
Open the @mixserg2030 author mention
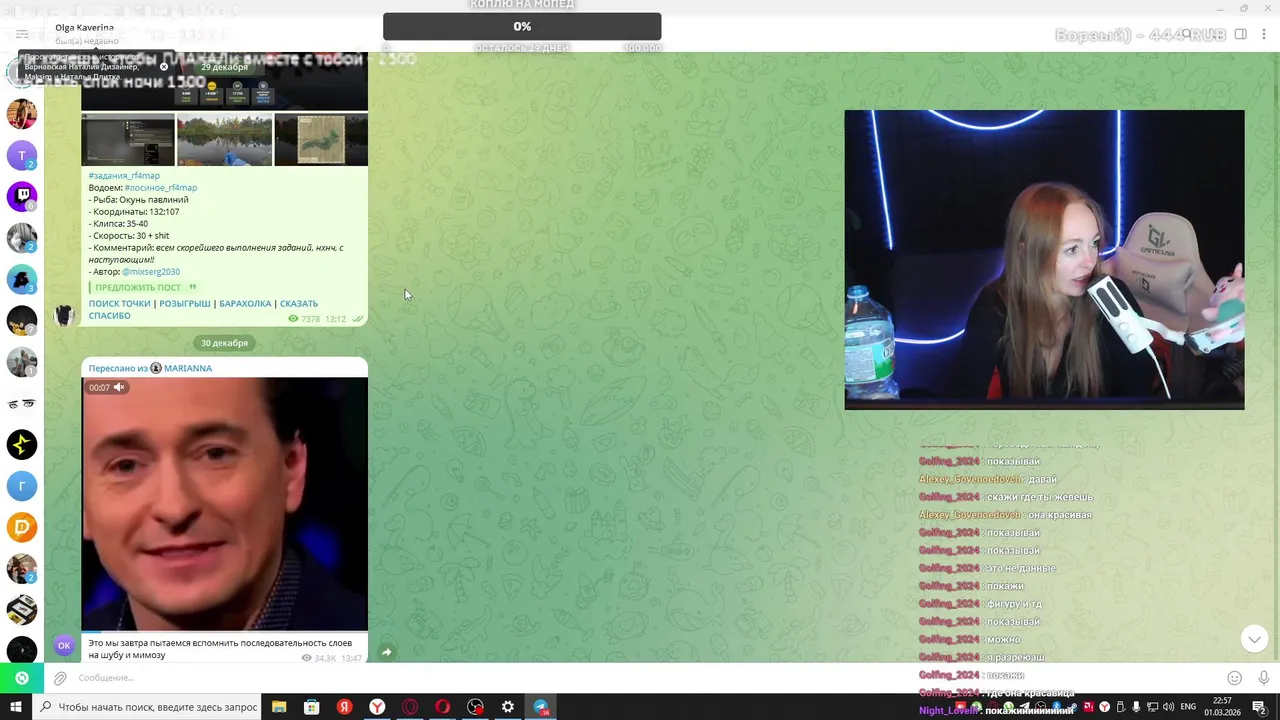click(x=151, y=272)
